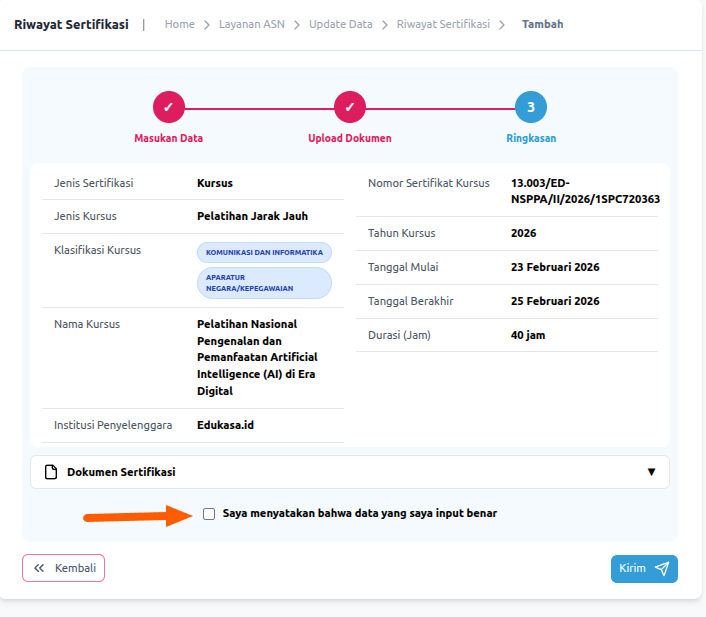The height and width of the screenshot is (617, 706).
Task: Select the Upload Dokumen step label
Action: tap(350, 138)
